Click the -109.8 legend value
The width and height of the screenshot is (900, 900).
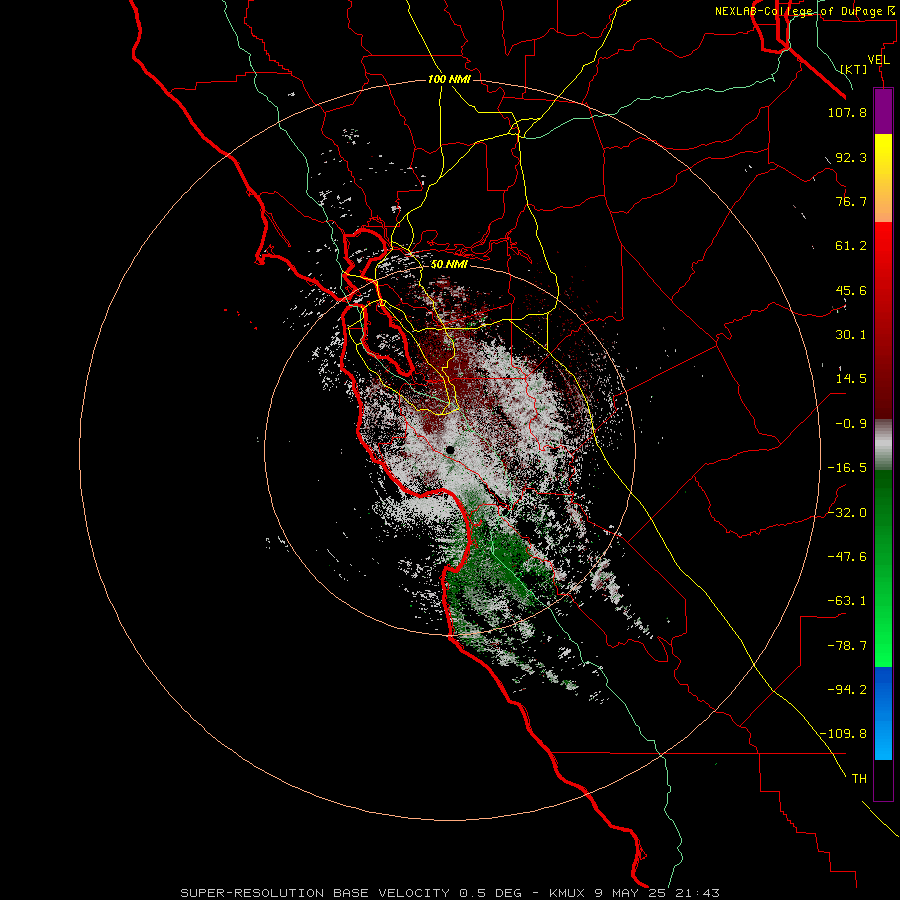click(x=844, y=734)
